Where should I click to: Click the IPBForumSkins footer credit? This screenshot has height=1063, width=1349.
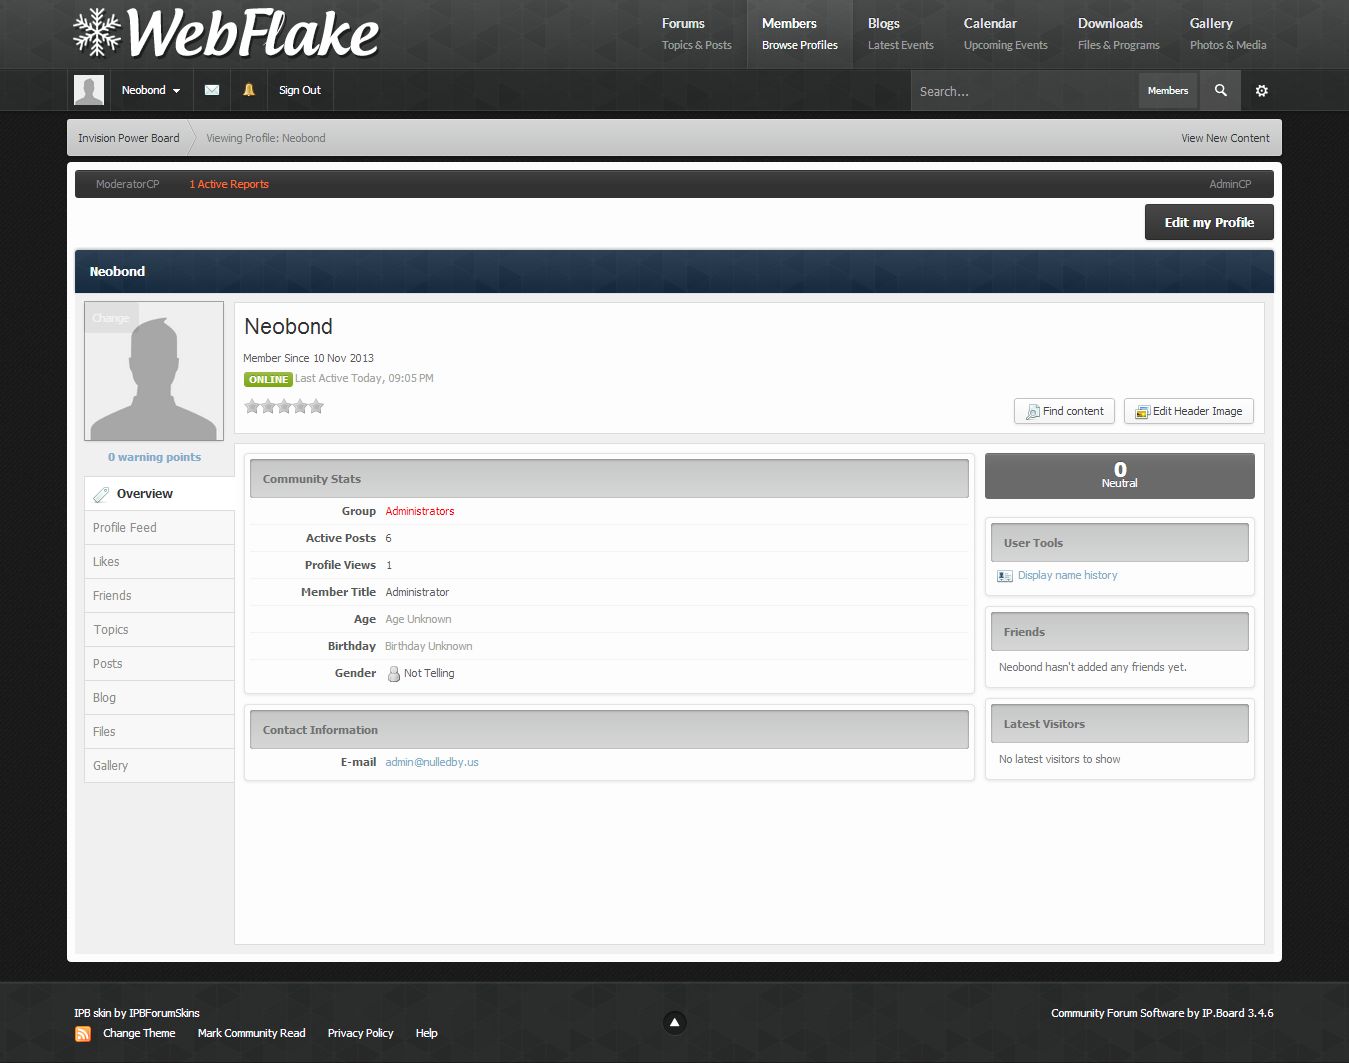click(164, 1013)
